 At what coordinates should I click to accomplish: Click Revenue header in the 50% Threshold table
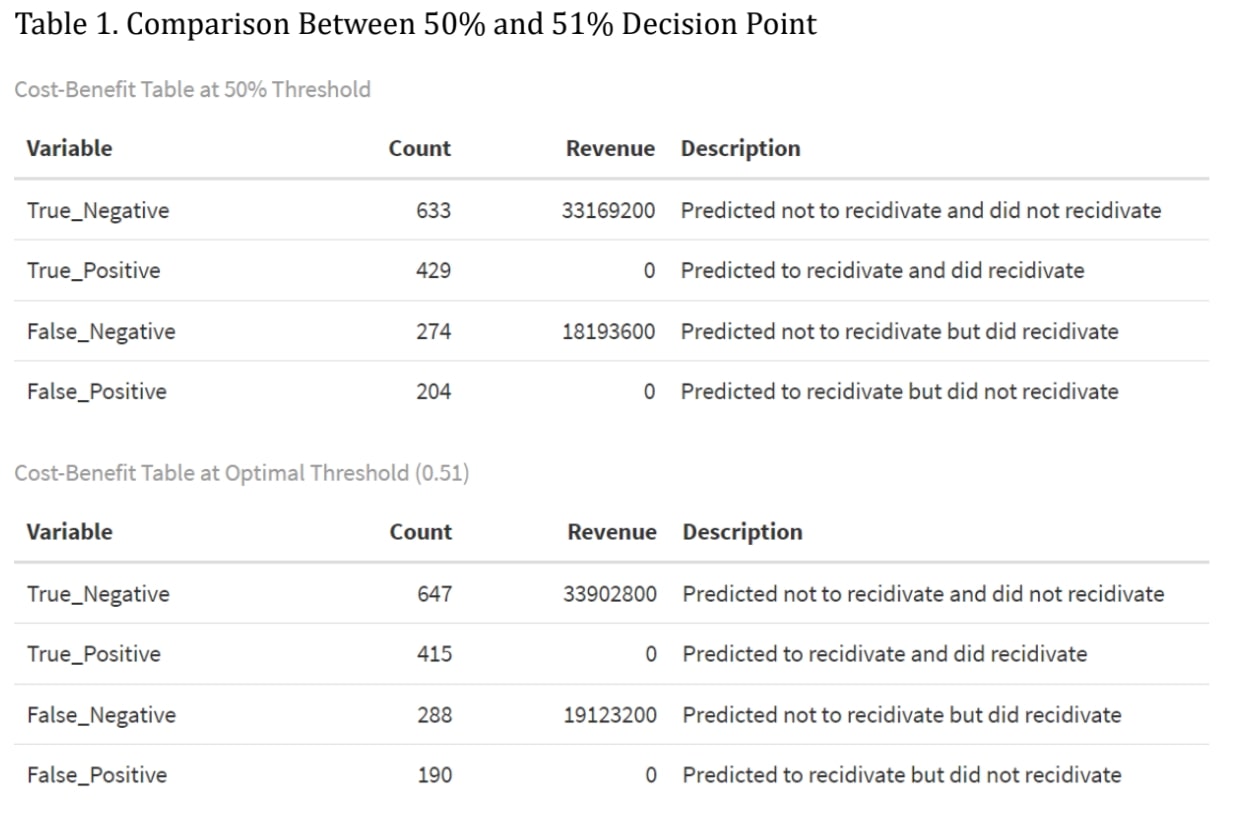click(x=610, y=148)
